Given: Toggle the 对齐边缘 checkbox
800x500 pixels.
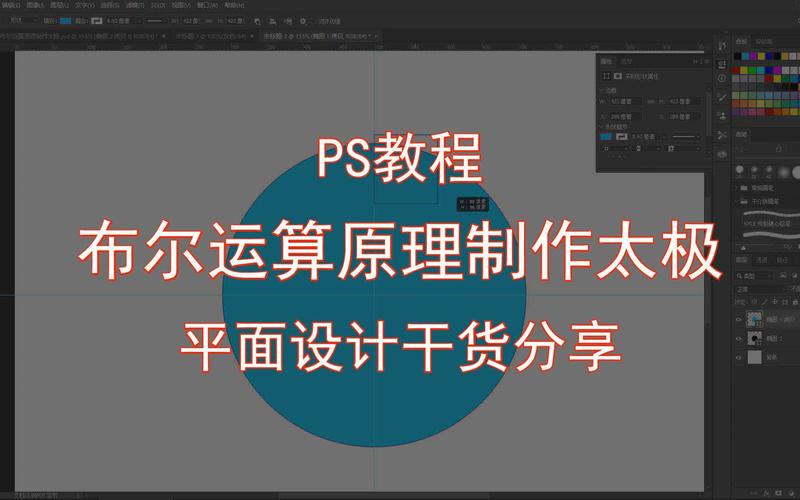Looking at the screenshot, I should [x=313, y=21].
